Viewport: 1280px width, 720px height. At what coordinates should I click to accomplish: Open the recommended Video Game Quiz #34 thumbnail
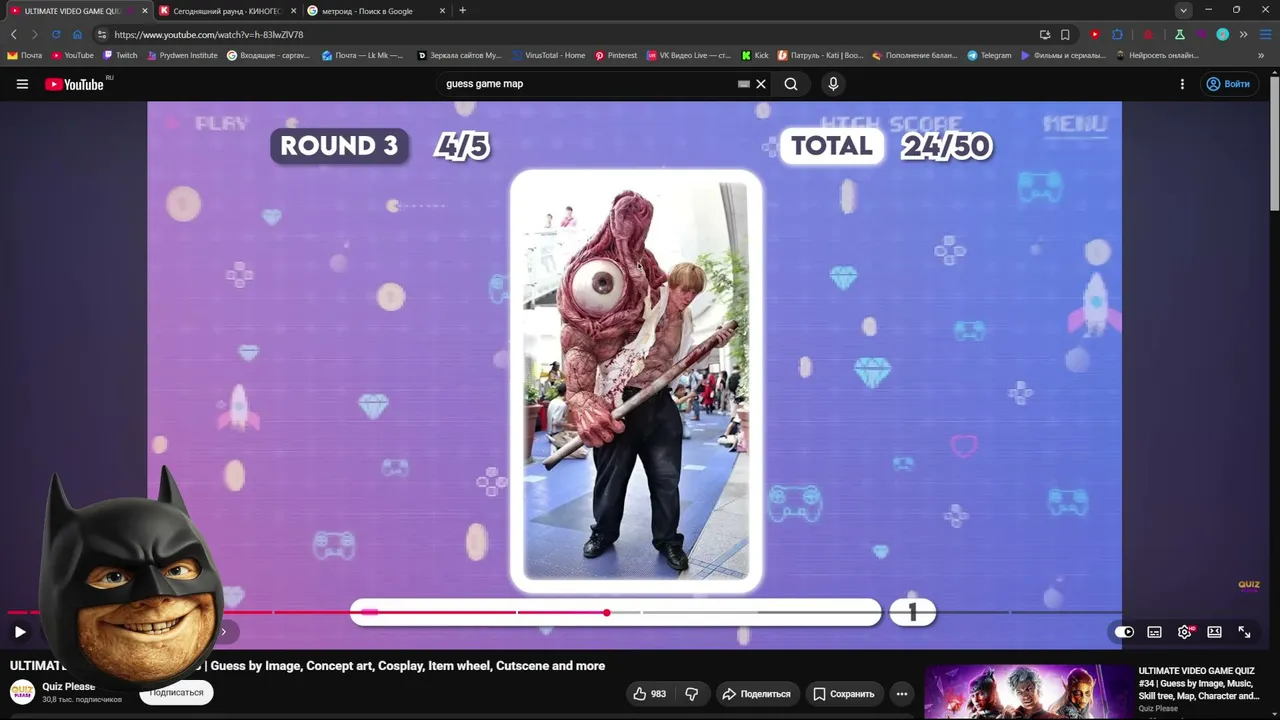point(1027,692)
